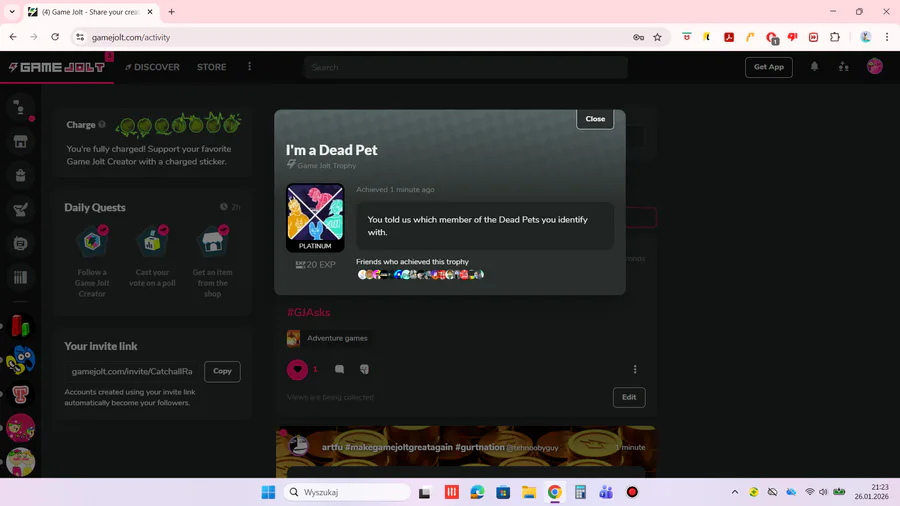The height and width of the screenshot is (506, 900).
Task: Open the password key icon in address bar
Action: coord(638,37)
